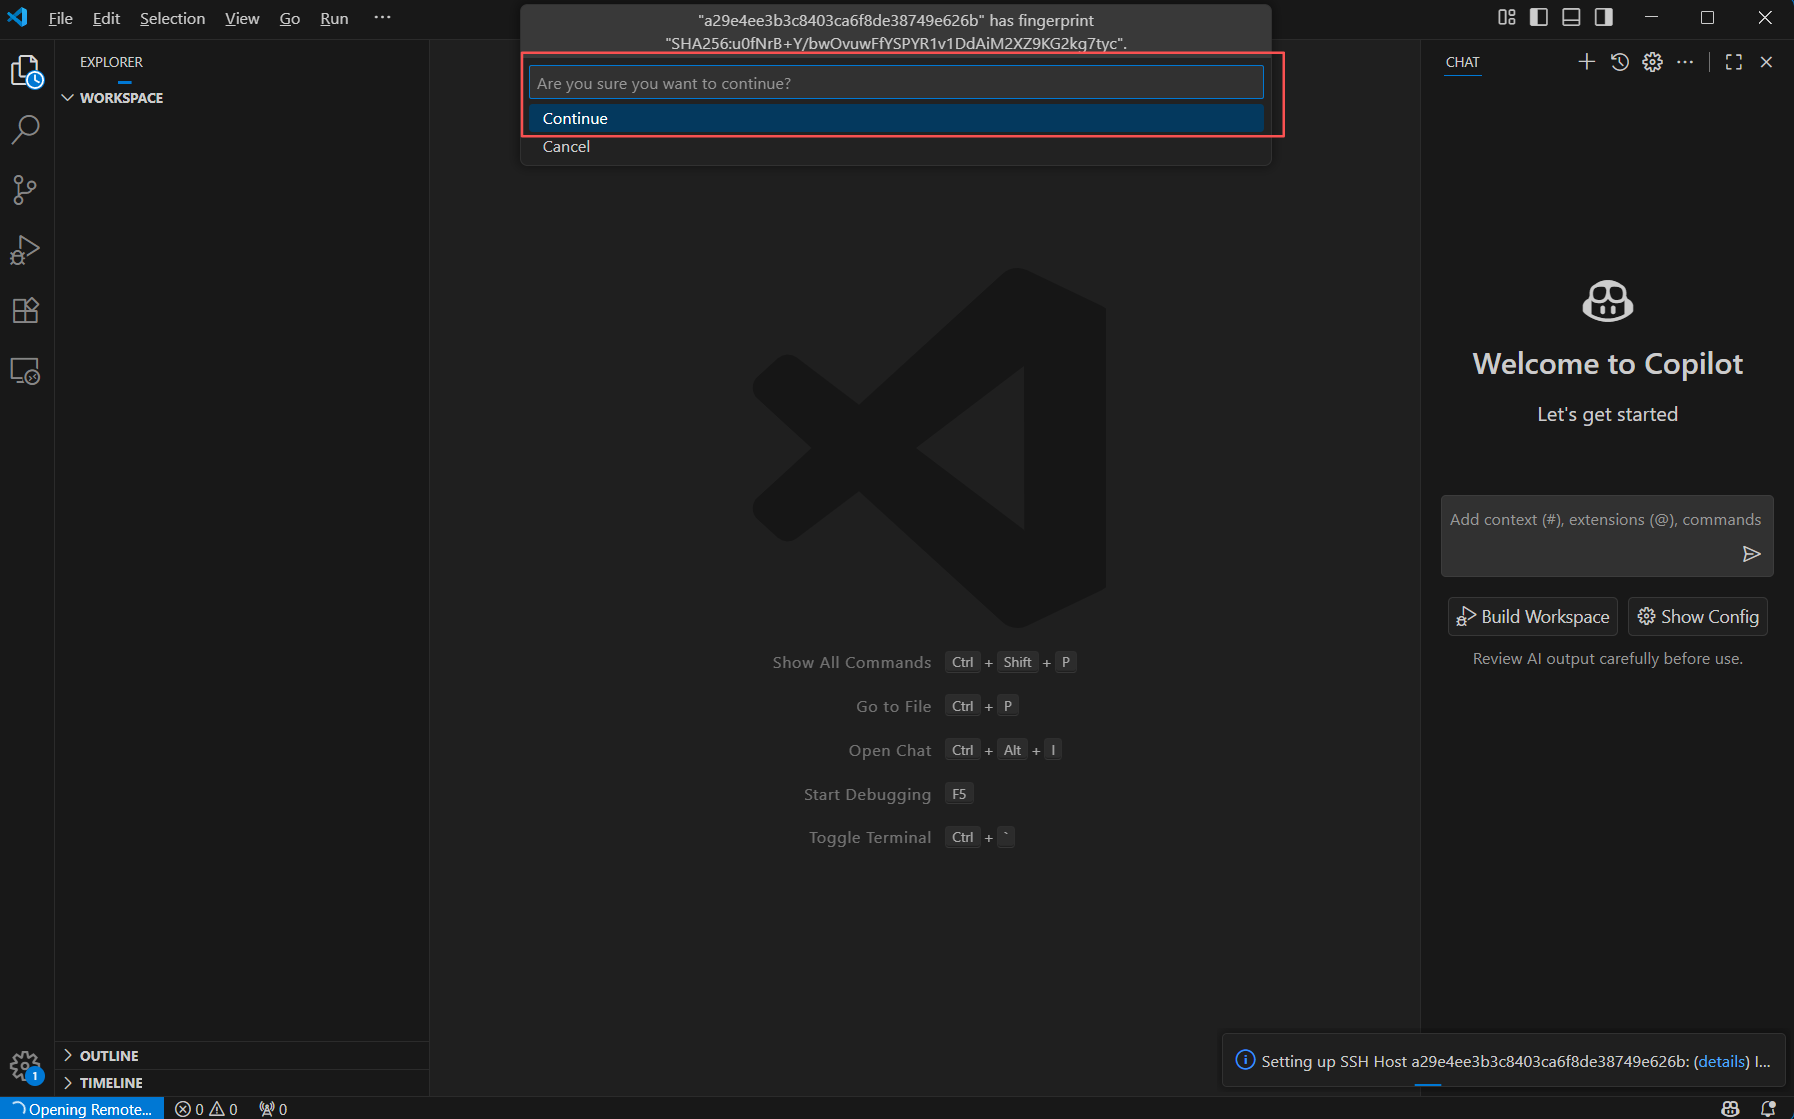Open Run and Debug view
Viewport: 1794px width, 1119px height.
pos(25,250)
